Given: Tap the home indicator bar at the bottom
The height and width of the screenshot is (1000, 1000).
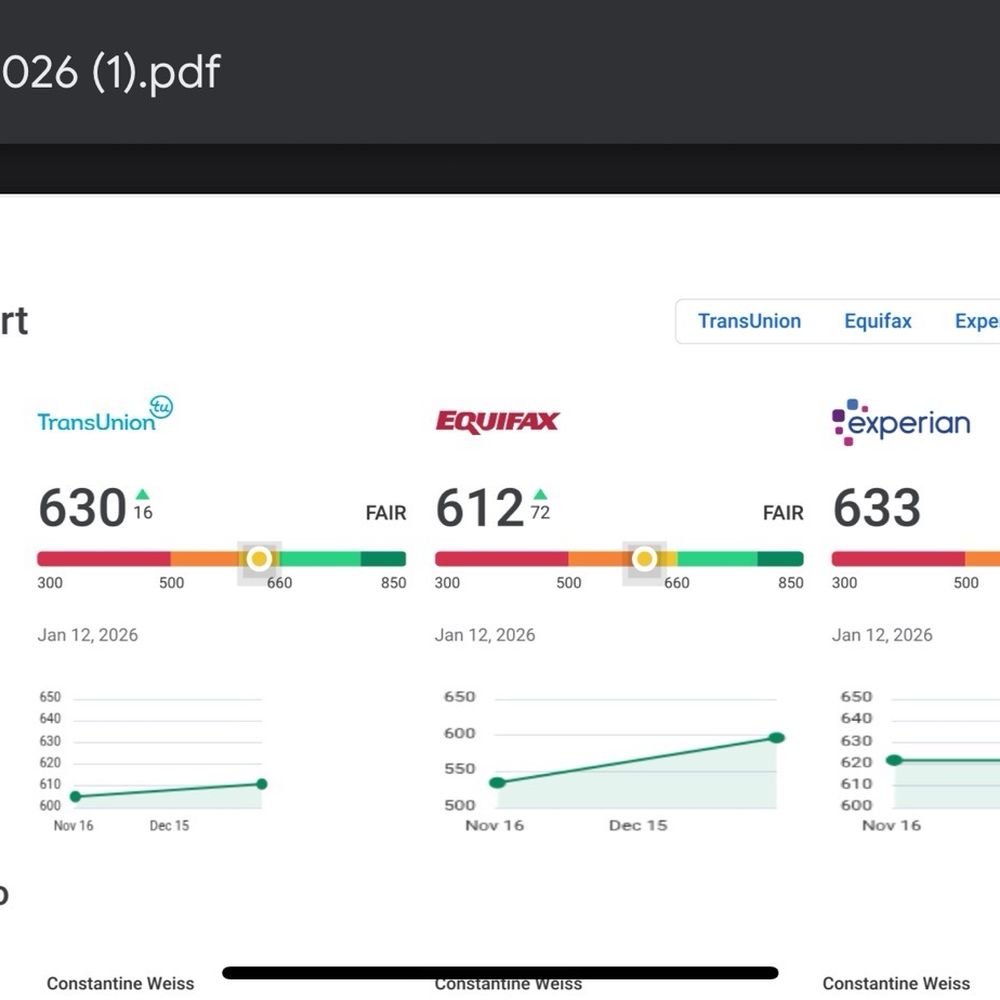Looking at the screenshot, I should click(500, 973).
